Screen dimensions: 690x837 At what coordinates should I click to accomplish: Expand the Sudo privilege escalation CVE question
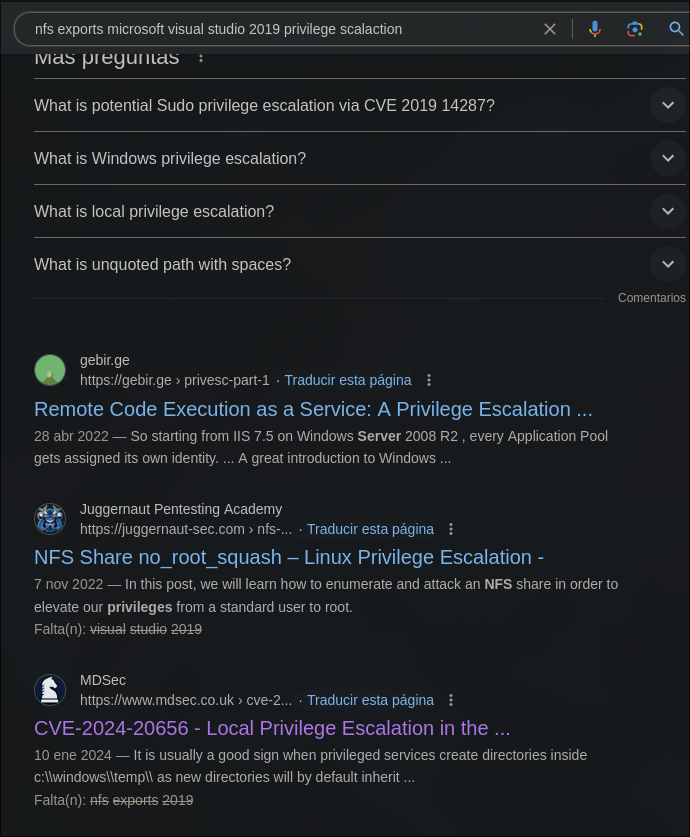(360, 105)
